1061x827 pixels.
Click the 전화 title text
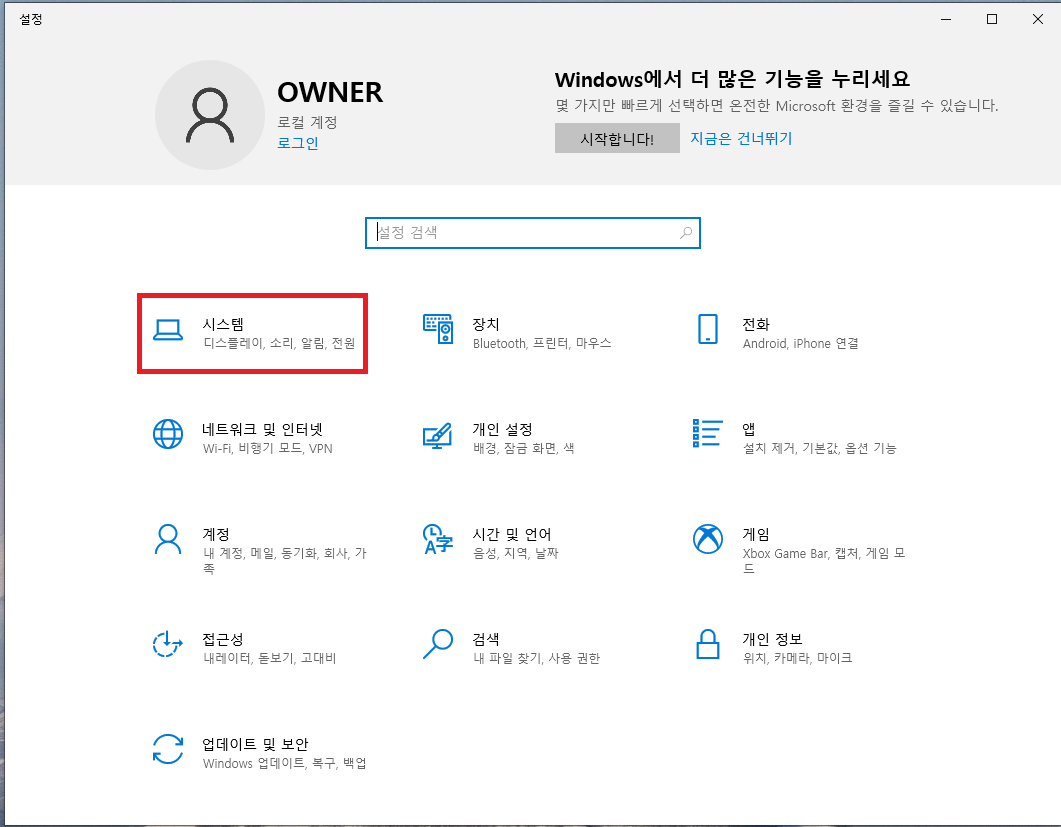tap(756, 324)
